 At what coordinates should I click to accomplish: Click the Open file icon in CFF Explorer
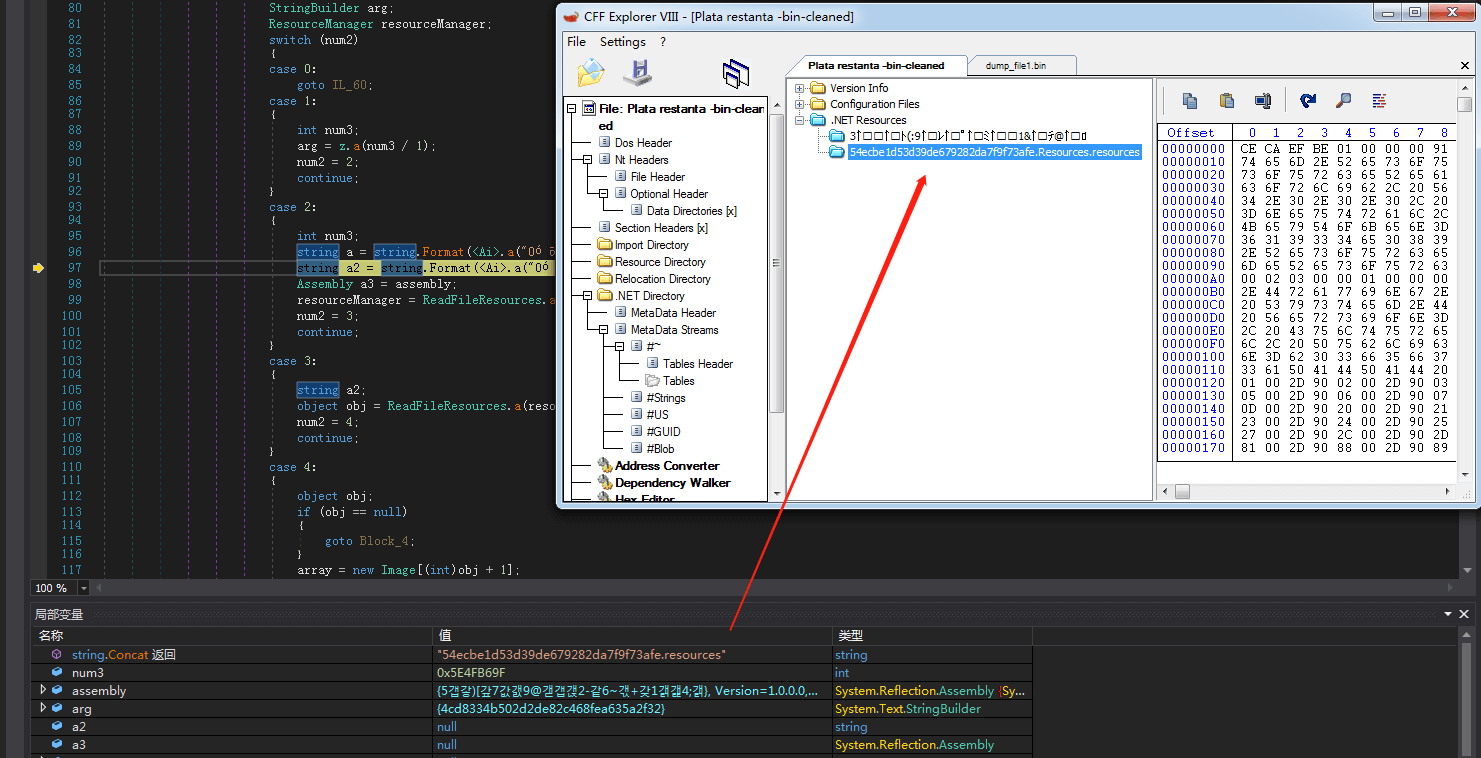click(591, 73)
